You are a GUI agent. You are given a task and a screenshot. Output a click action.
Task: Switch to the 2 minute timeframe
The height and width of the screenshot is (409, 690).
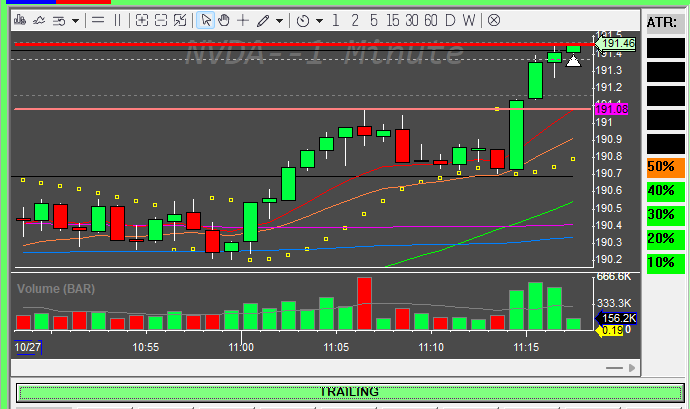click(355, 20)
